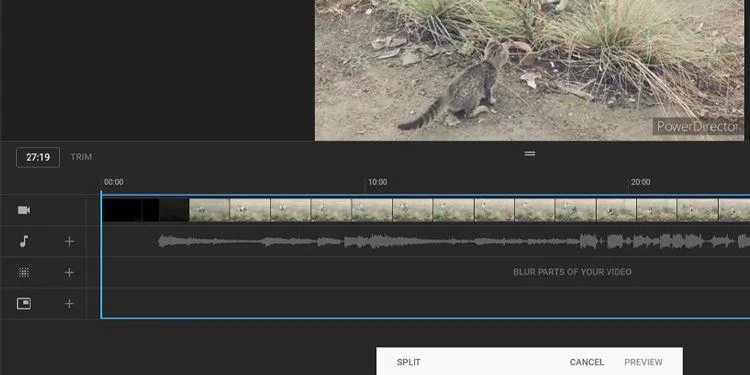
Task: Select the TRIM button
Action: coord(81,157)
